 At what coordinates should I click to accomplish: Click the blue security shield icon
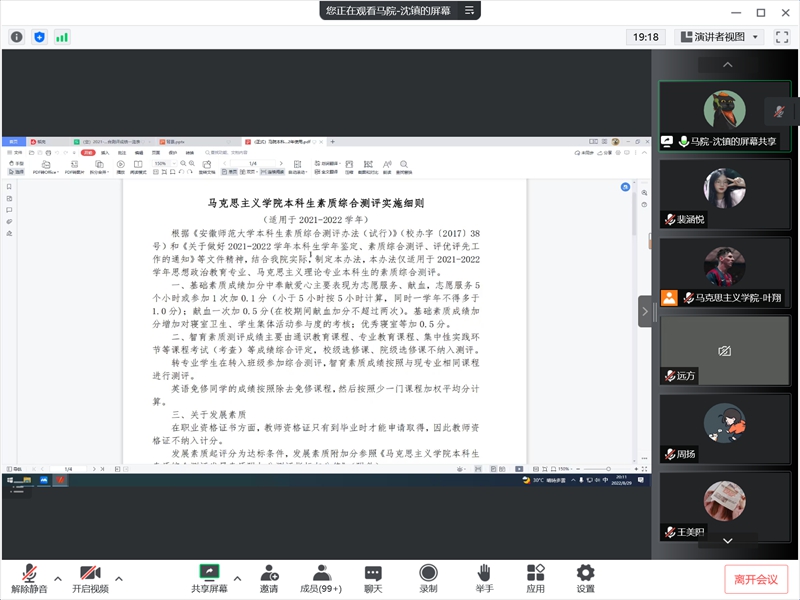tap(40, 37)
